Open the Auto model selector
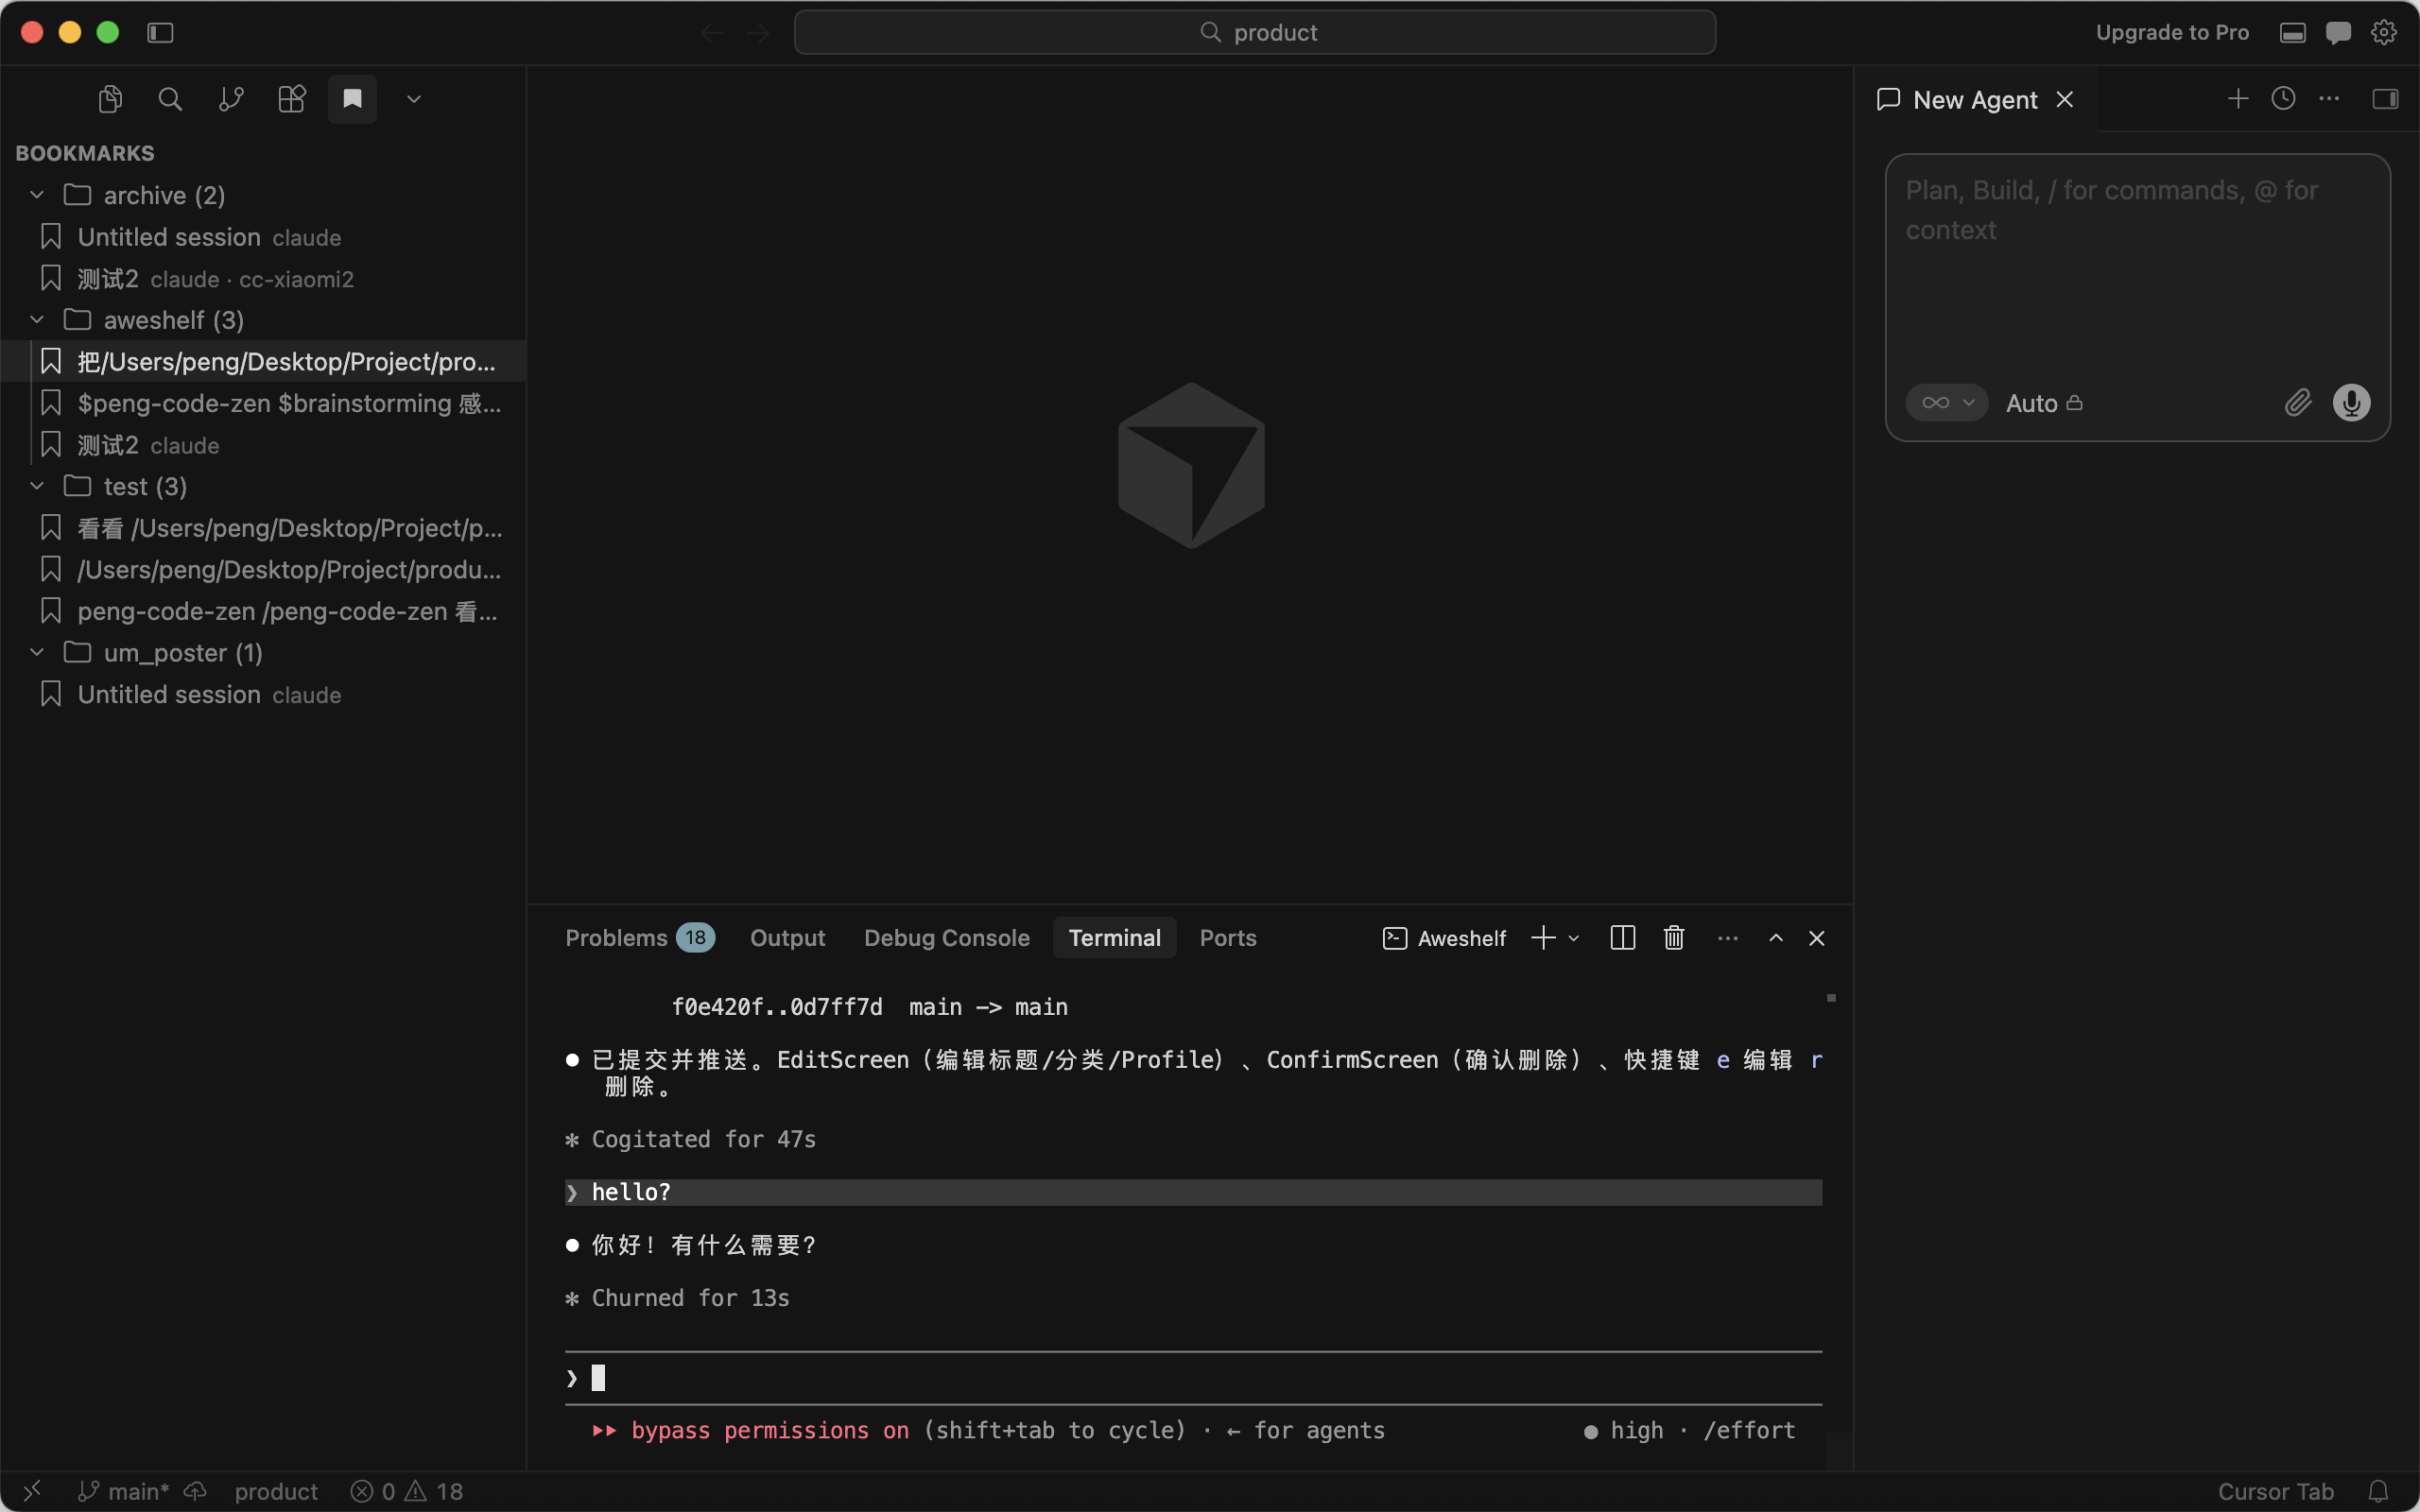Image resolution: width=2420 pixels, height=1512 pixels. 2045,403
